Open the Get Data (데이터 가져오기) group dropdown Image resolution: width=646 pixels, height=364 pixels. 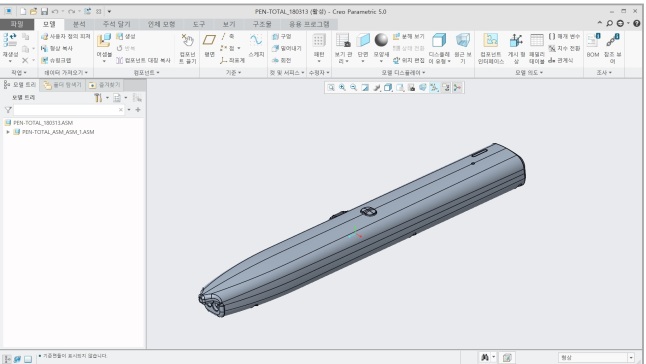click(x=66, y=72)
